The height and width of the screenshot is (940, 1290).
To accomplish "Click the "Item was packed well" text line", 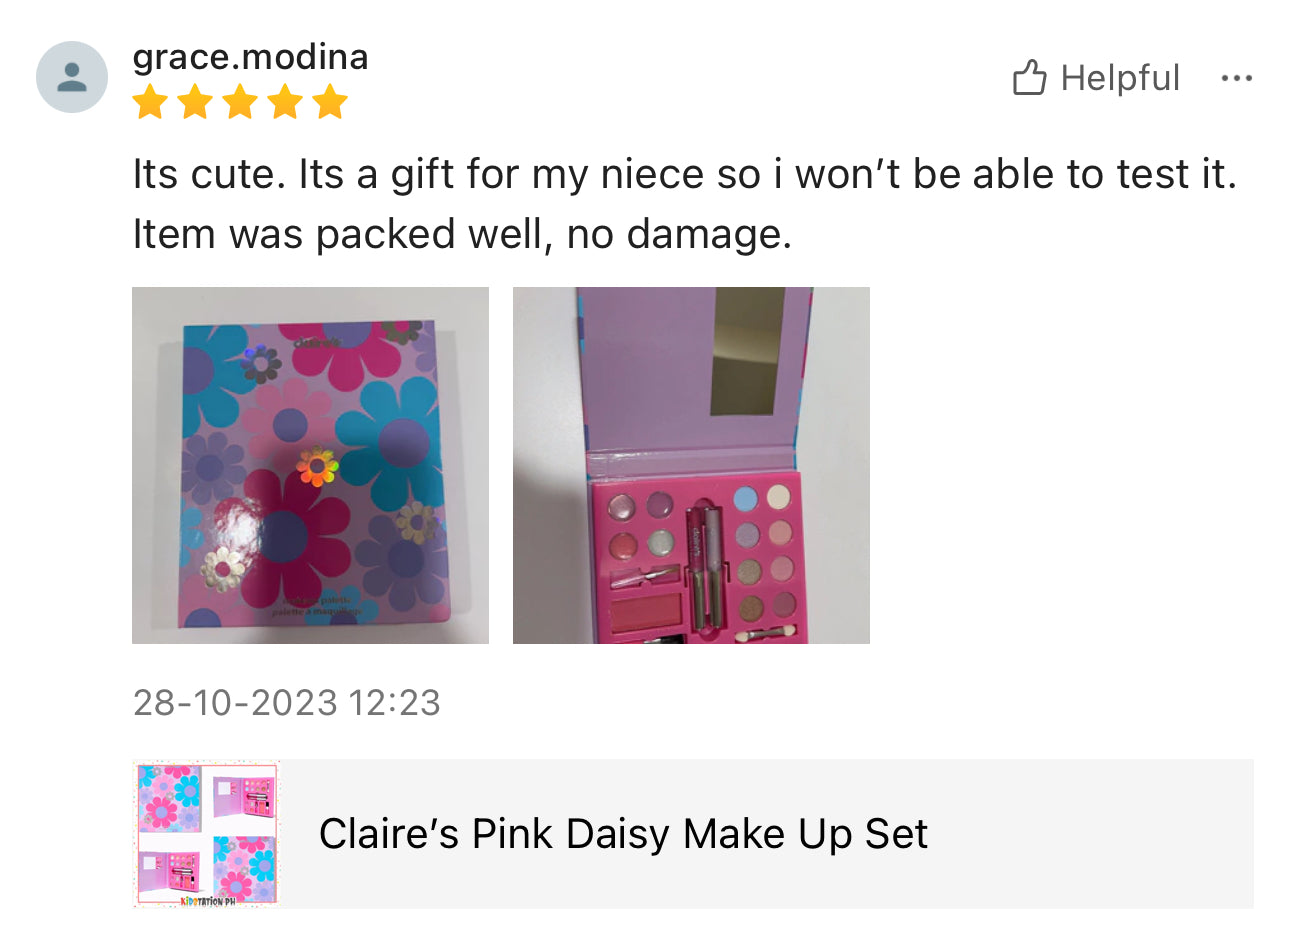I will pyautogui.click(x=462, y=235).
